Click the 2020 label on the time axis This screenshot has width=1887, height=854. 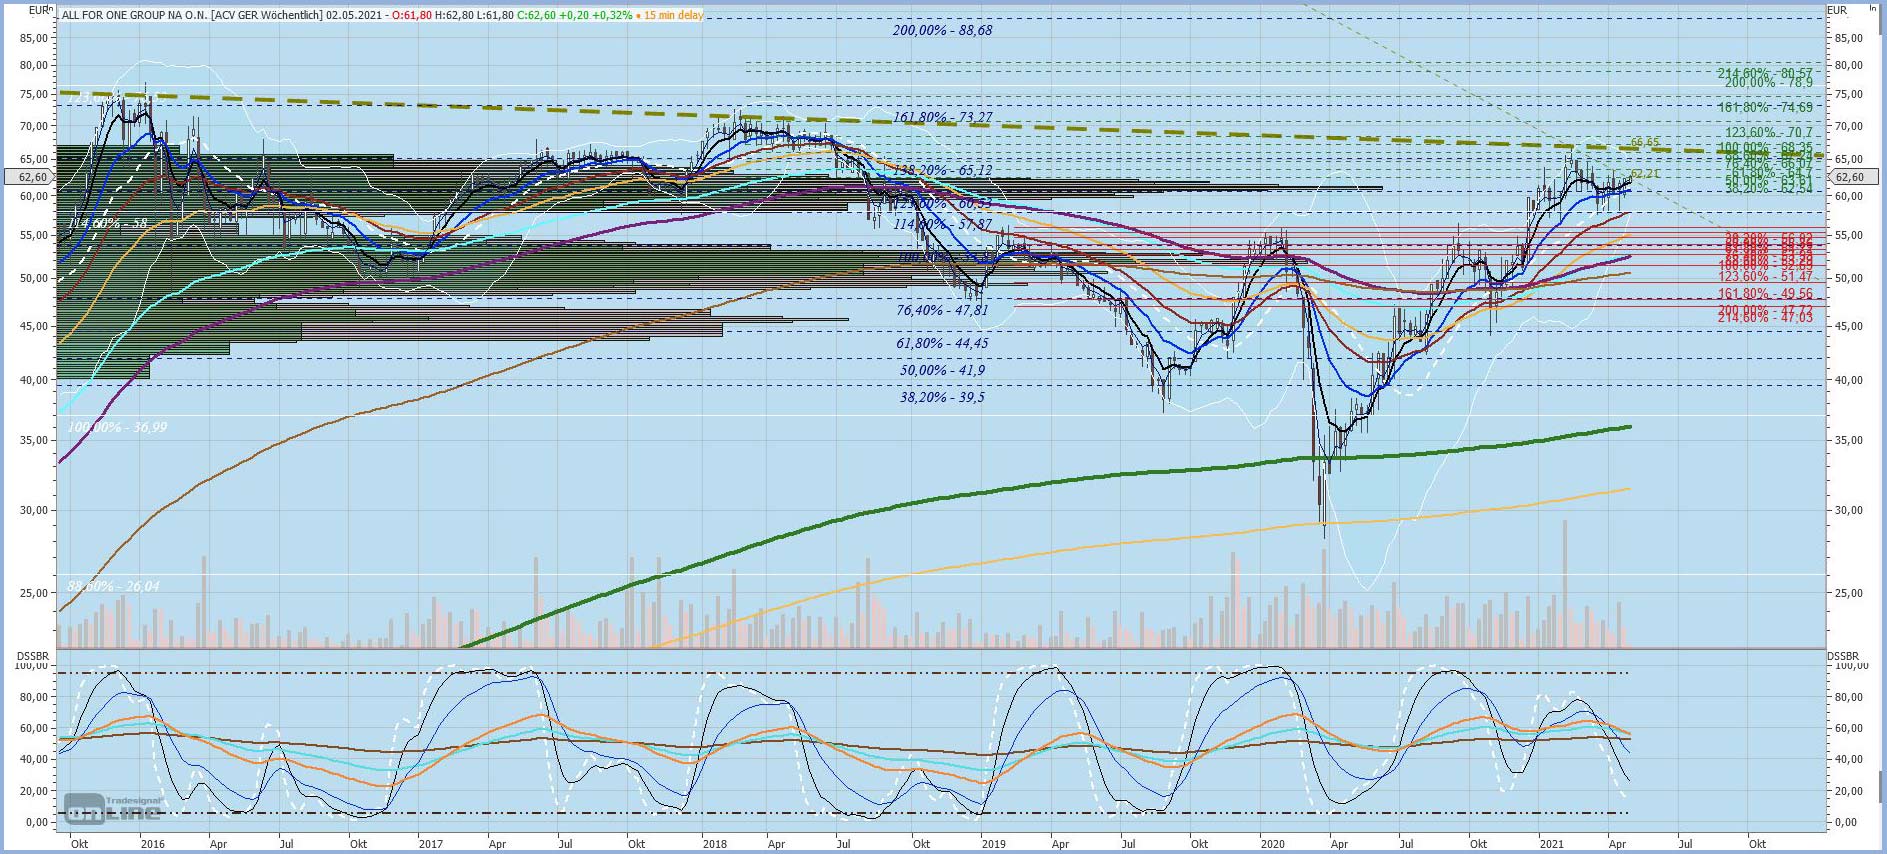click(x=1272, y=844)
